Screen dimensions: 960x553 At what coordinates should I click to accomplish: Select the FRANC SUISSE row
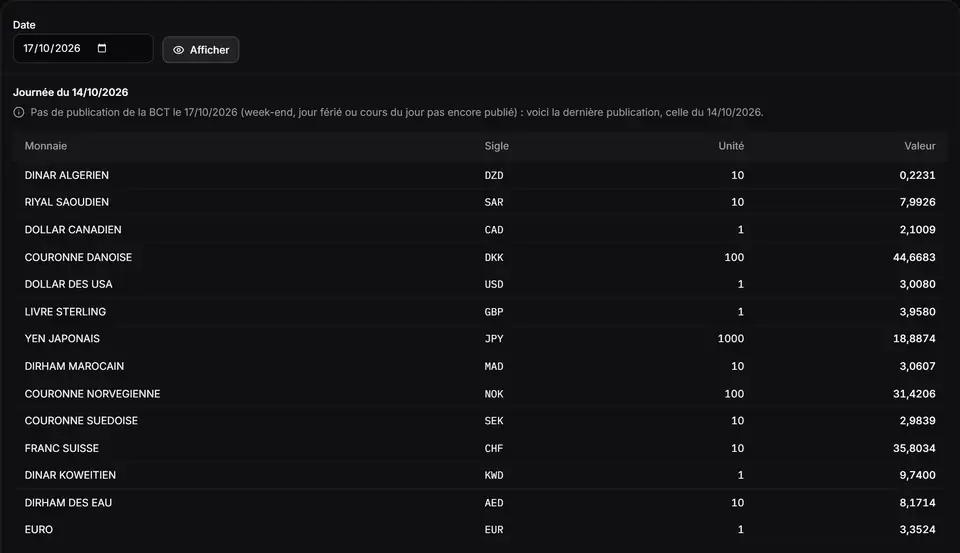480,448
